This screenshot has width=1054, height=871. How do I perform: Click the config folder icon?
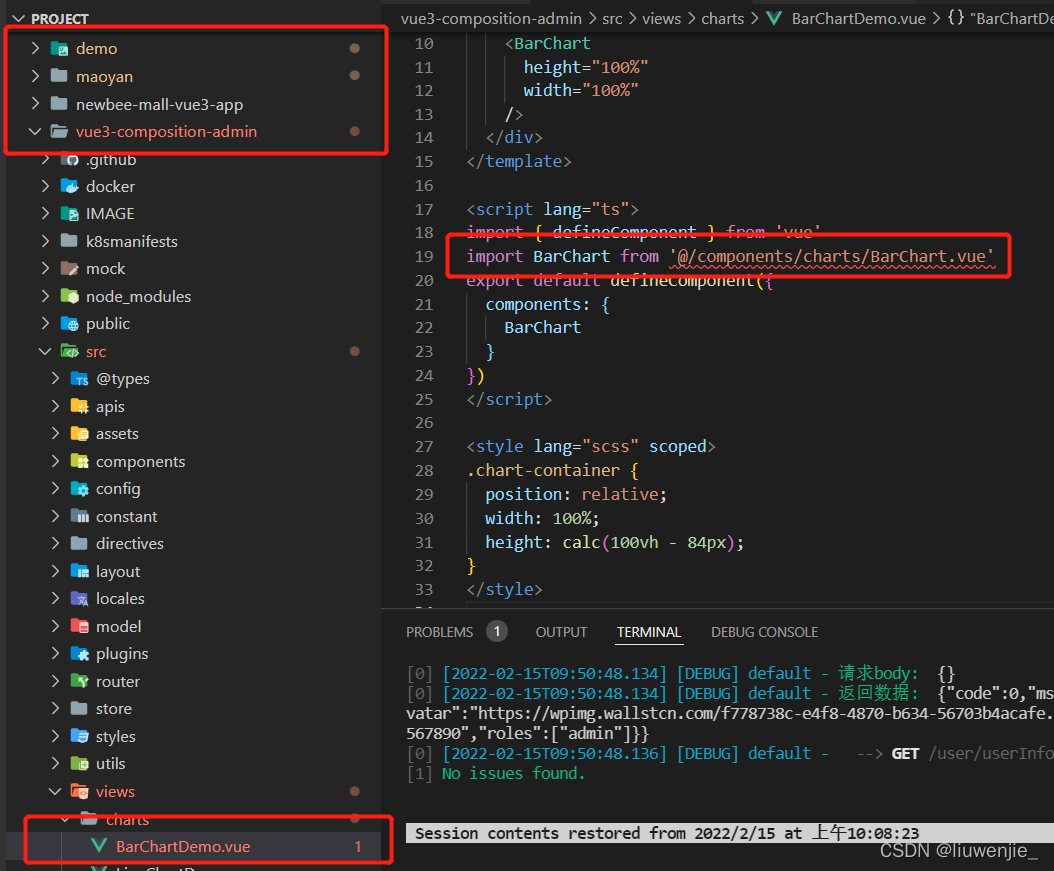(79, 489)
